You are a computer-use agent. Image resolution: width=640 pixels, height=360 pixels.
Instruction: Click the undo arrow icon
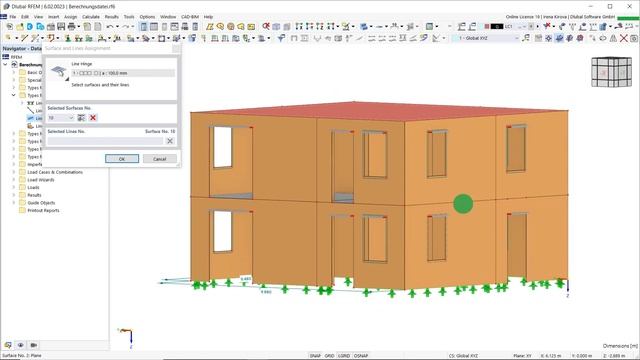point(109,27)
